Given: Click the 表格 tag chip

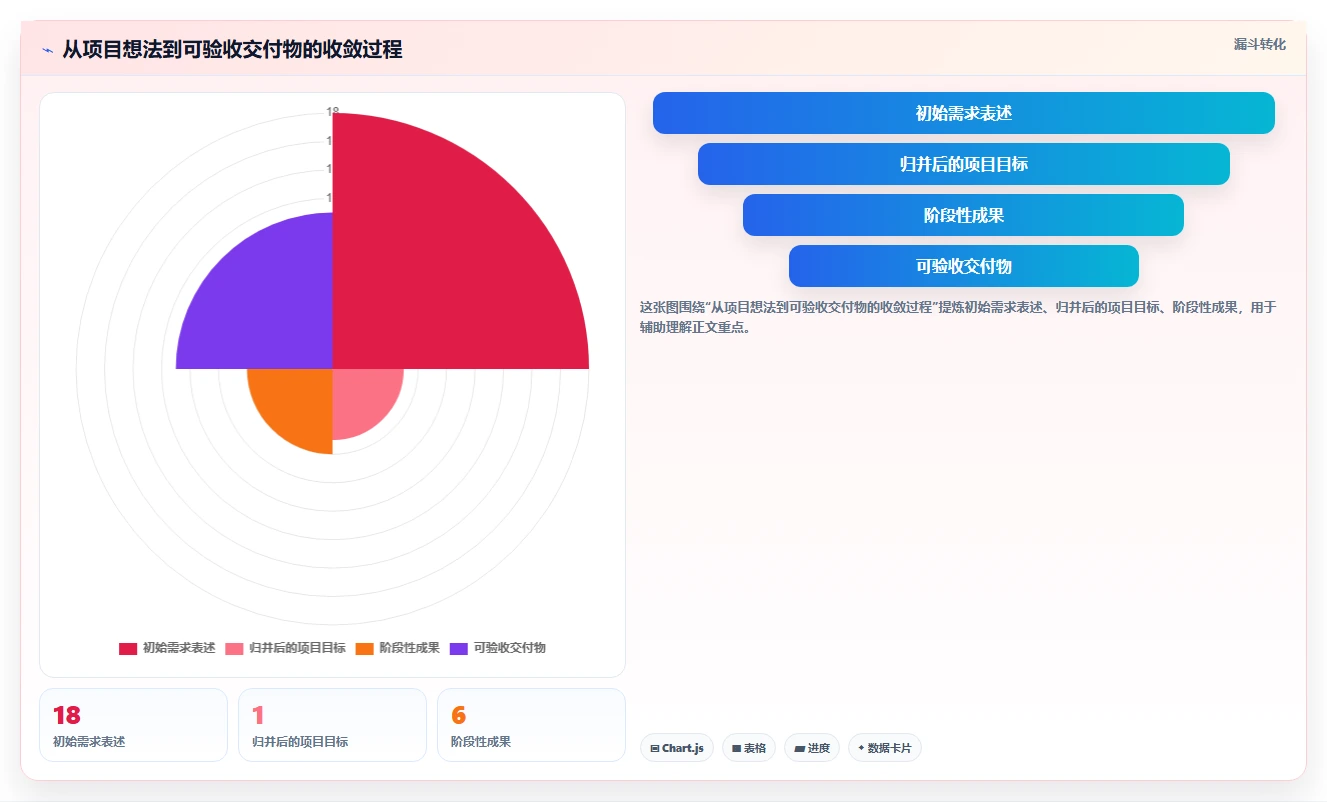Looking at the screenshot, I should [x=749, y=748].
